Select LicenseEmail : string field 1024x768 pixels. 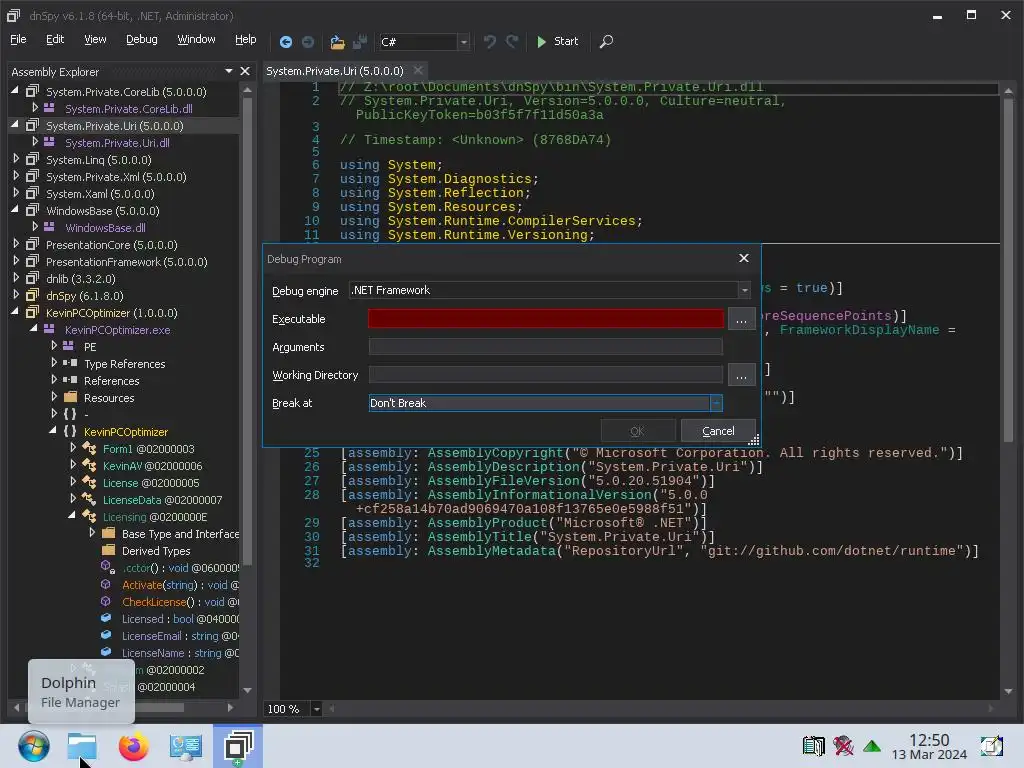click(x=180, y=635)
